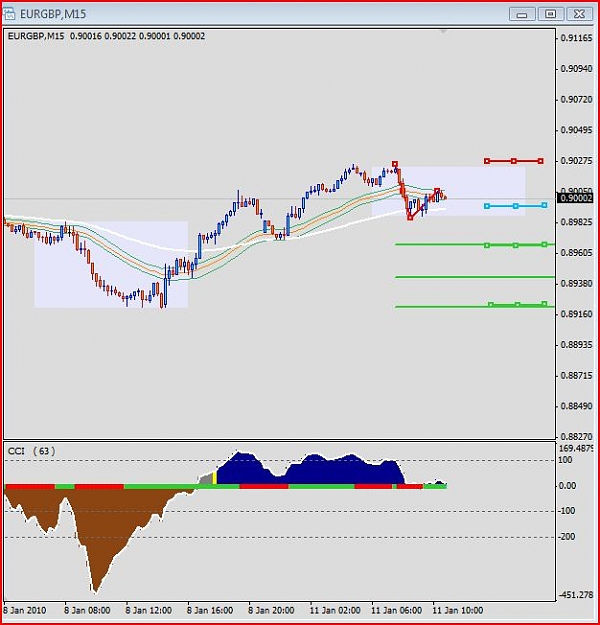Click the red zigzag bottom square marker
The height and width of the screenshot is (625, 600).
(410, 218)
